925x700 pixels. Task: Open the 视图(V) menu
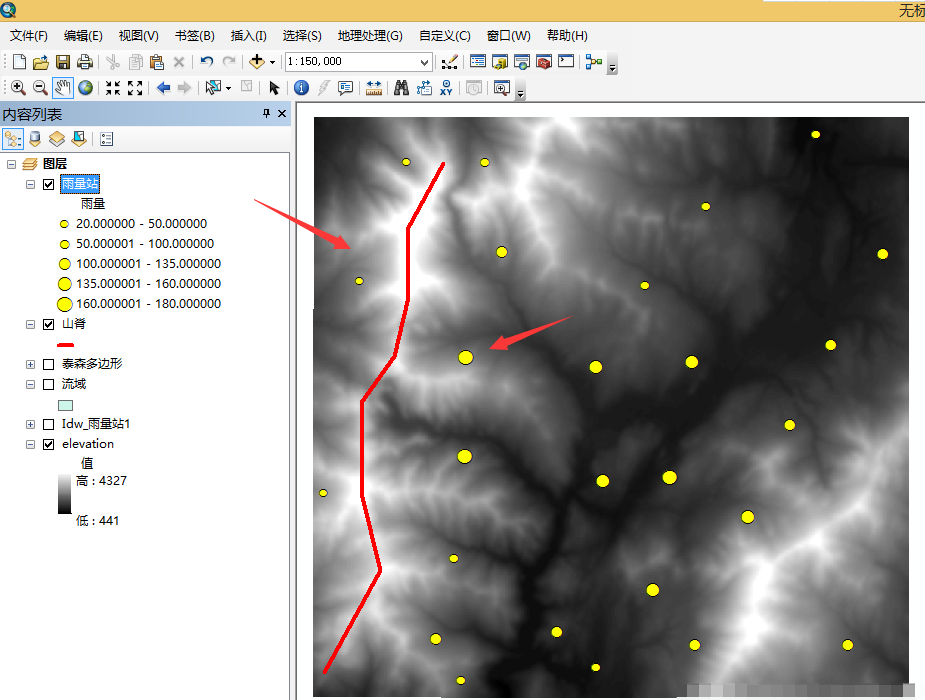click(139, 36)
